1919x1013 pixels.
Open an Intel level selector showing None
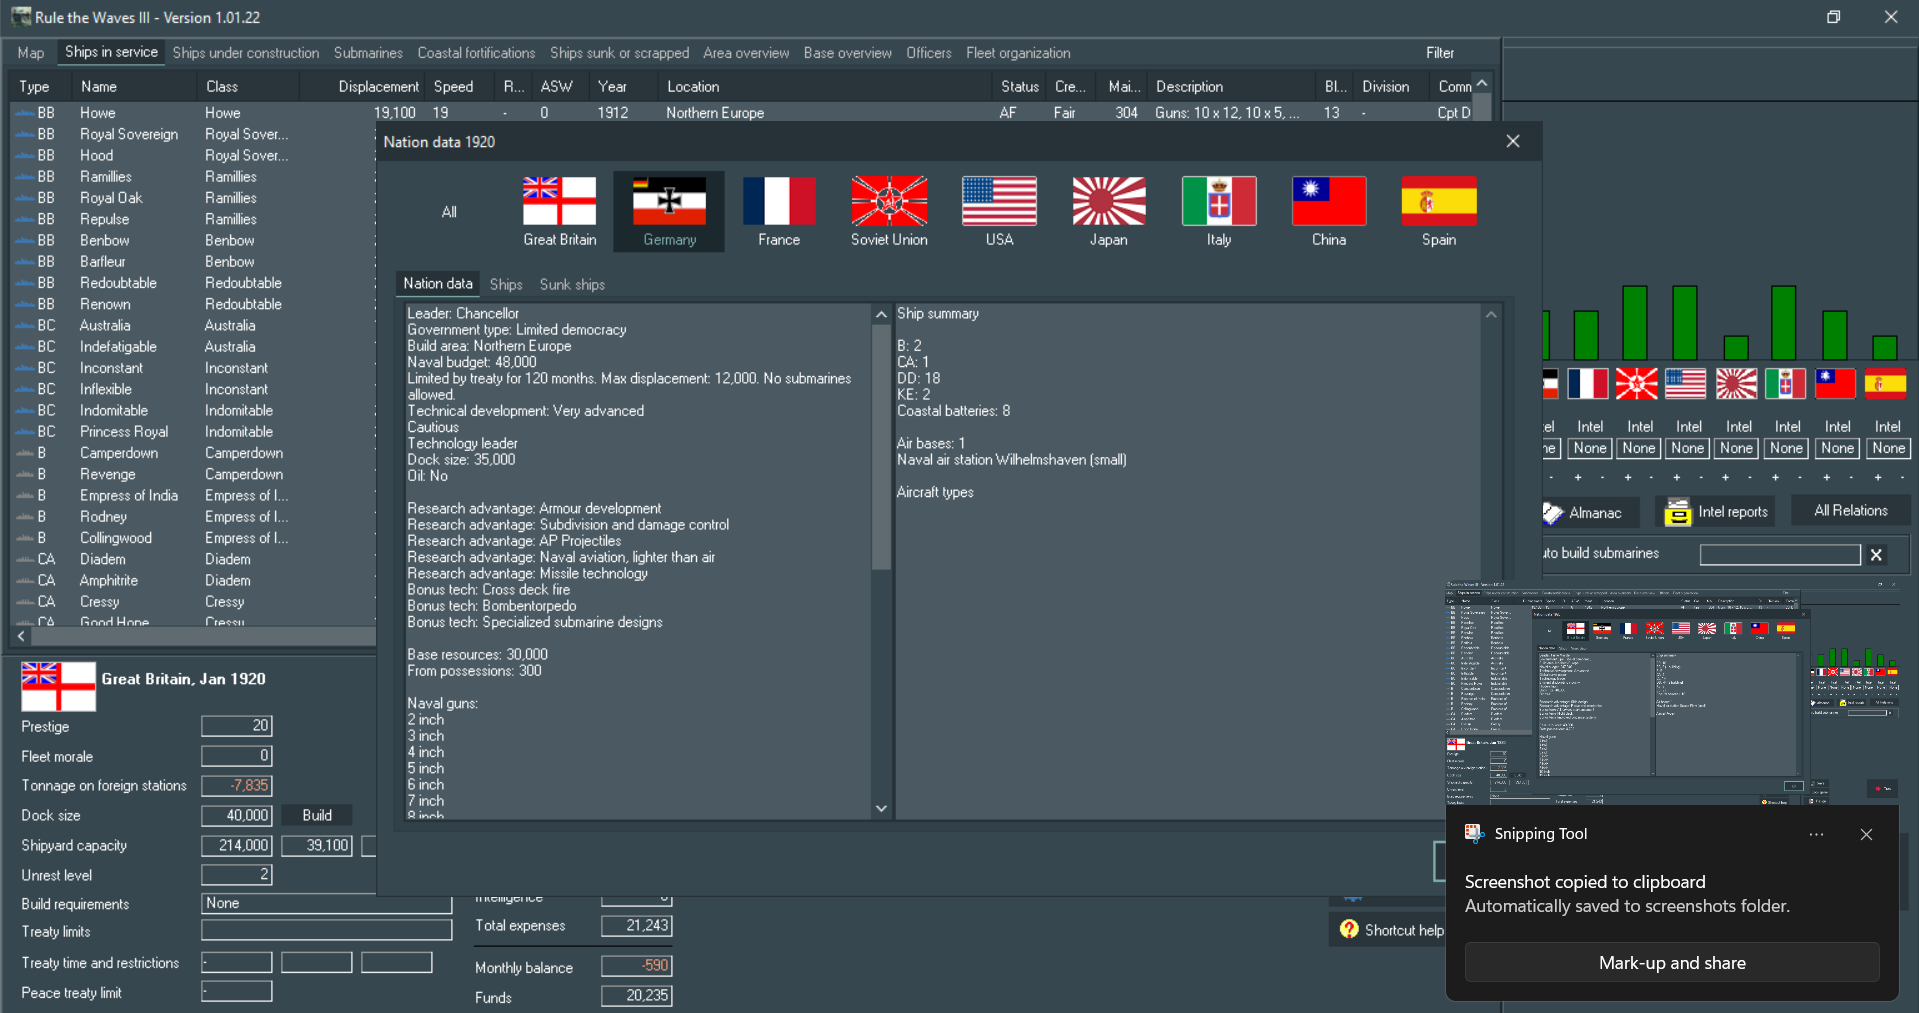(1589, 448)
